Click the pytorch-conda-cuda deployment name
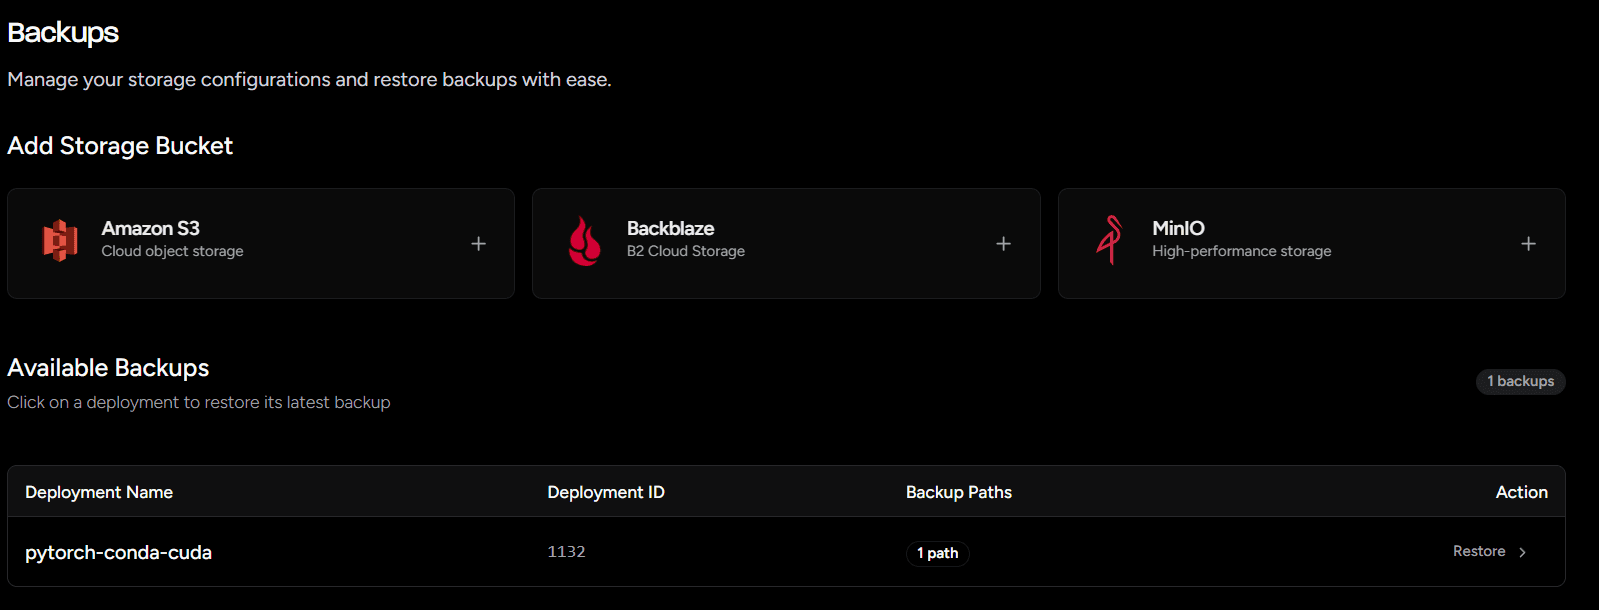Image resolution: width=1599 pixels, height=610 pixels. tap(118, 552)
